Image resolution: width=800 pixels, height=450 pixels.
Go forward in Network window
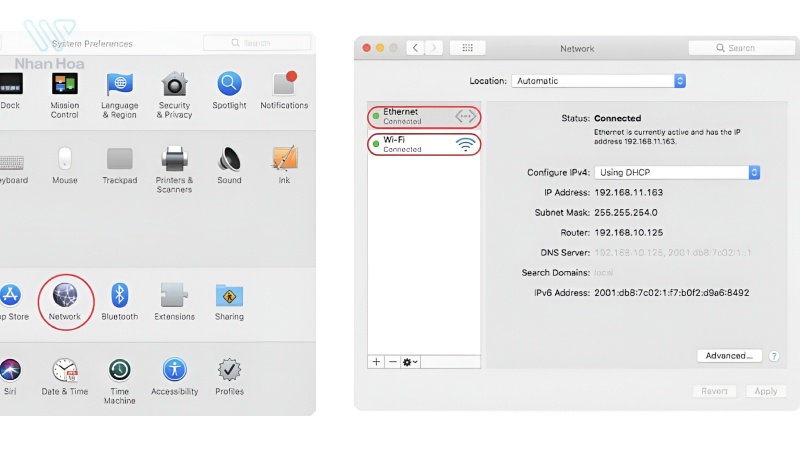pyautogui.click(x=434, y=48)
